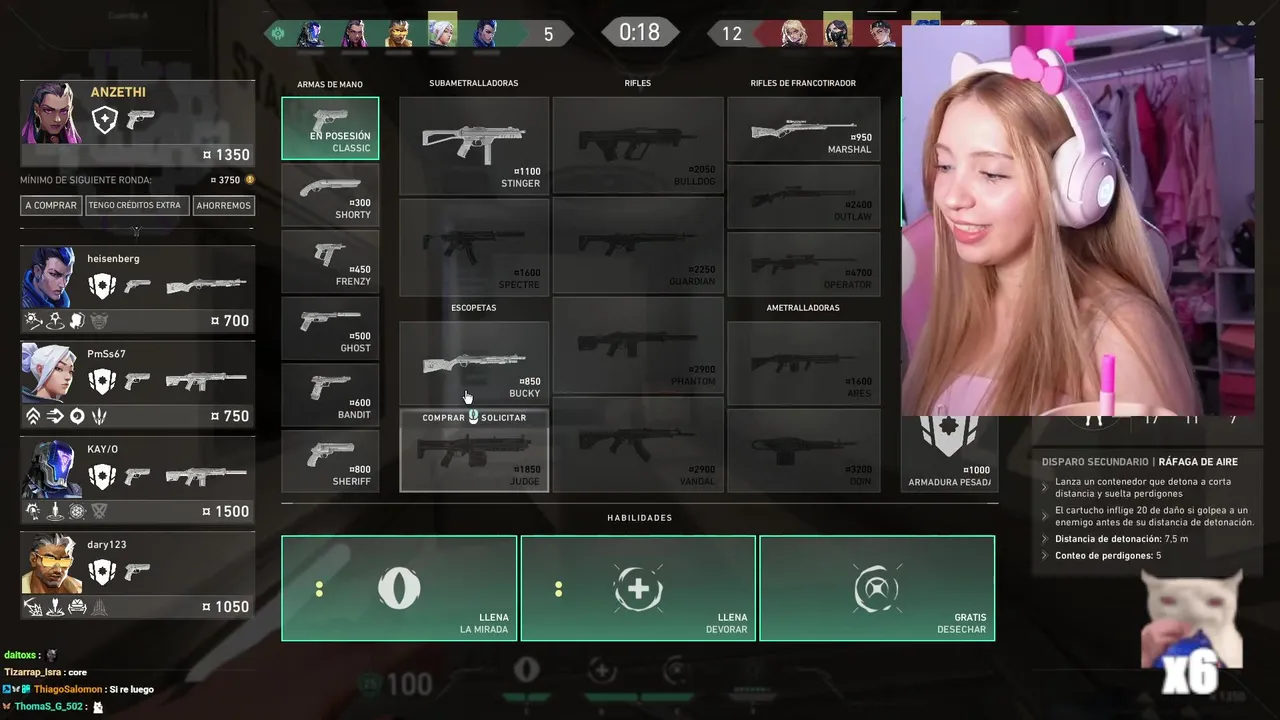
Task: Click HABILIDADES section label
Action: point(640,518)
